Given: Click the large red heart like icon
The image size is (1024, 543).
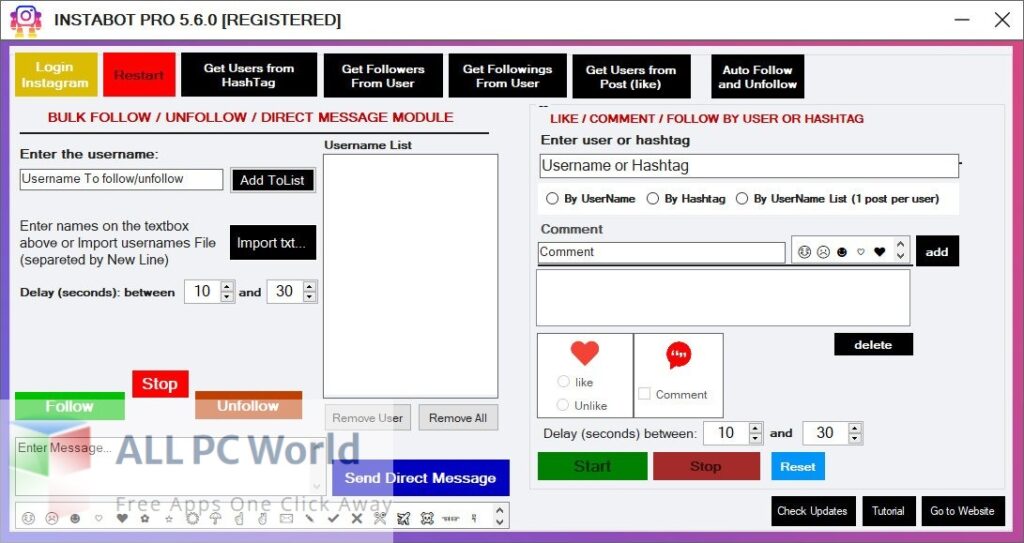Looking at the screenshot, I should coord(584,354).
